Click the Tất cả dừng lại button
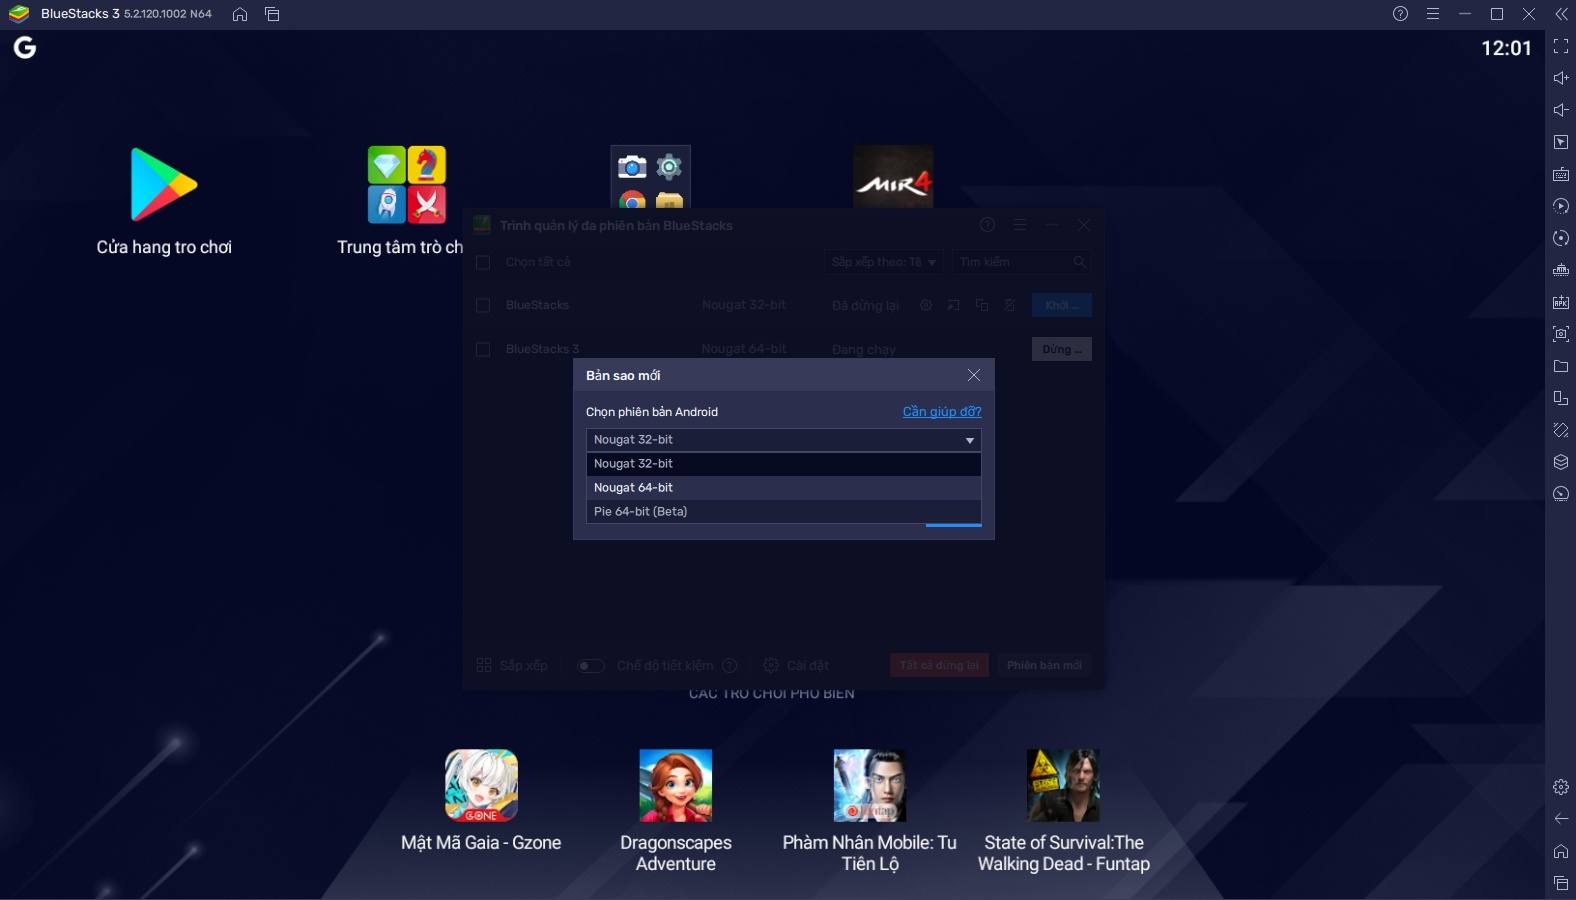Screen dimensions: 1576x900 coord(939,666)
